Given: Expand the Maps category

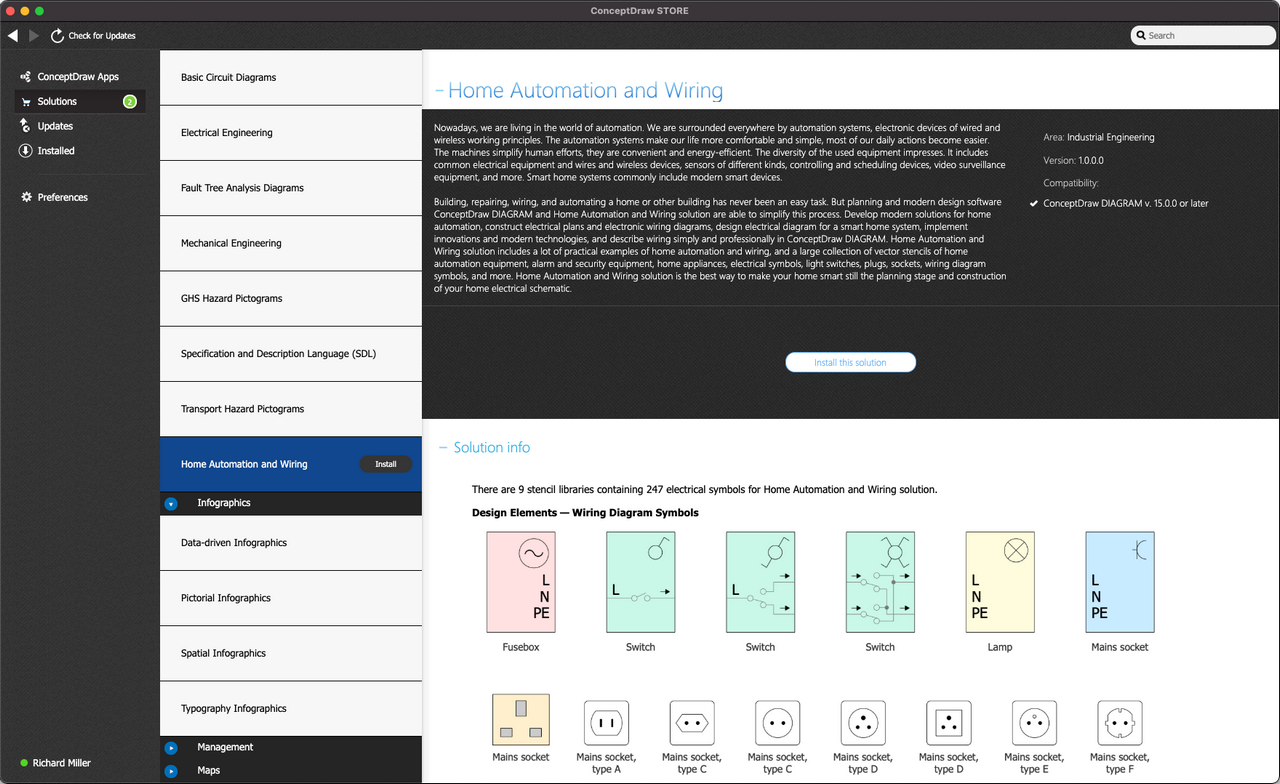Looking at the screenshot, I should (171, 771).
